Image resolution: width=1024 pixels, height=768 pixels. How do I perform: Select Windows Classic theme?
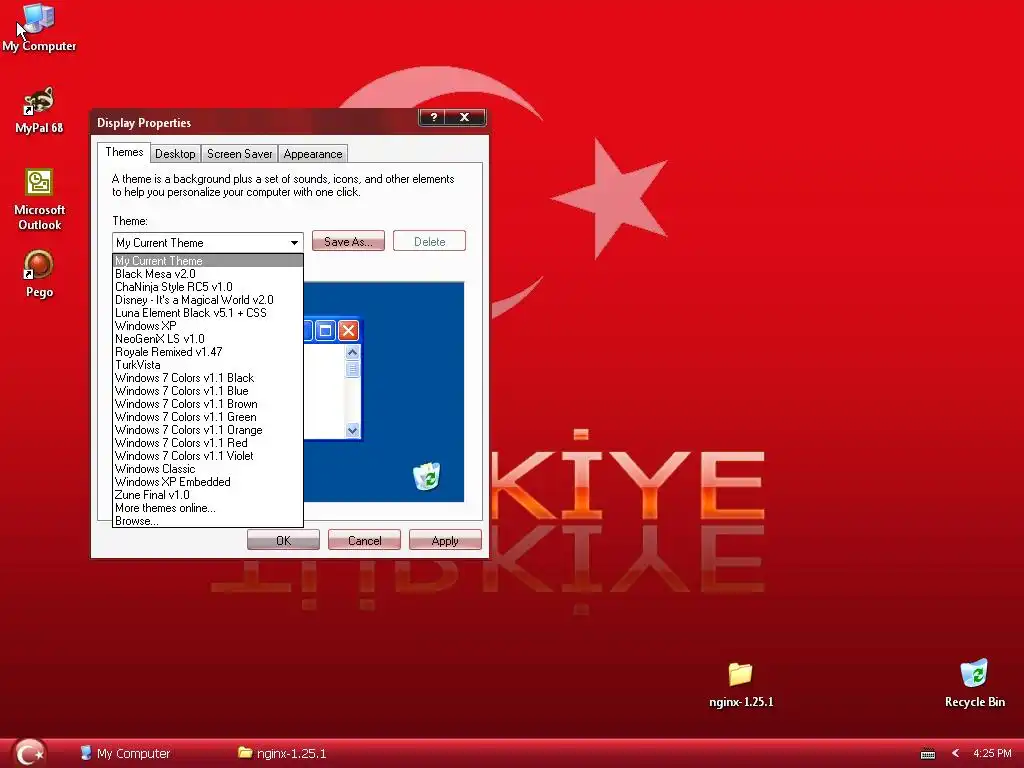click(208, 469)
